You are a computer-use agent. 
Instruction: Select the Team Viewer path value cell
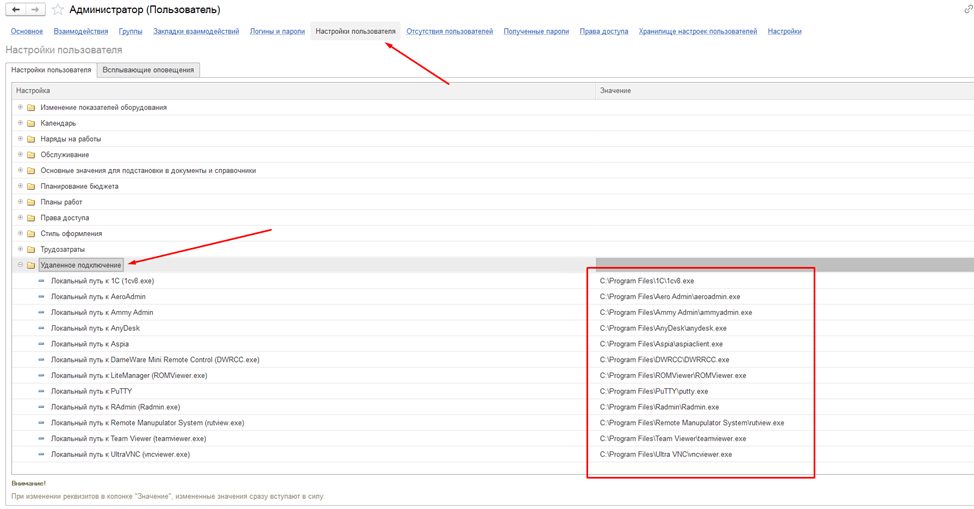(672, 439)
